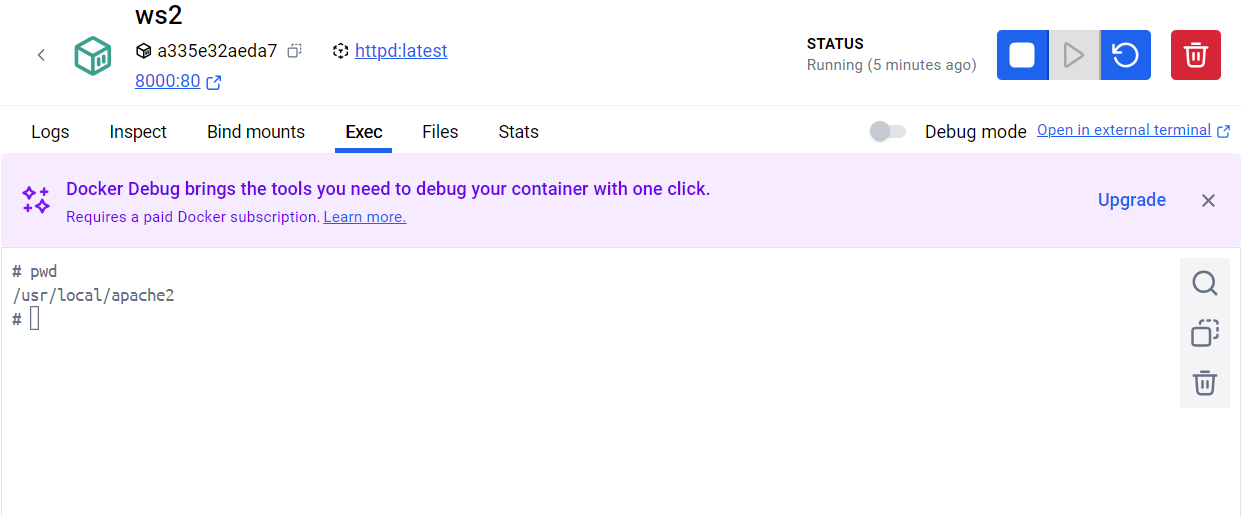The width and height of the screenshot is (1246, 516).
Task: Select the Bind mounts tab
Action: [x=256, y=132]
